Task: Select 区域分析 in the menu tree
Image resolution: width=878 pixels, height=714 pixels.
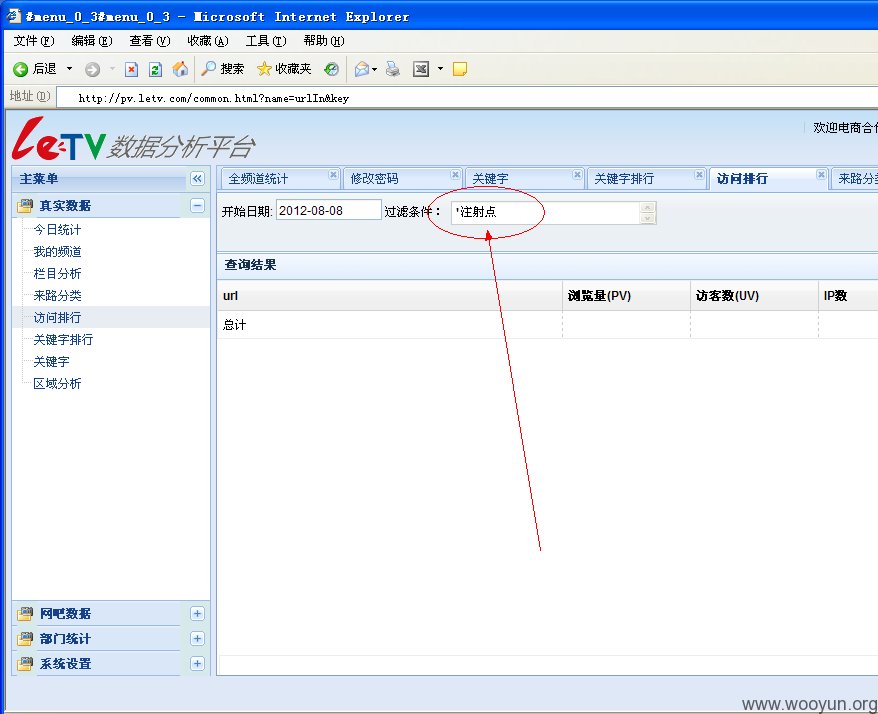Action: pos(57,384)
